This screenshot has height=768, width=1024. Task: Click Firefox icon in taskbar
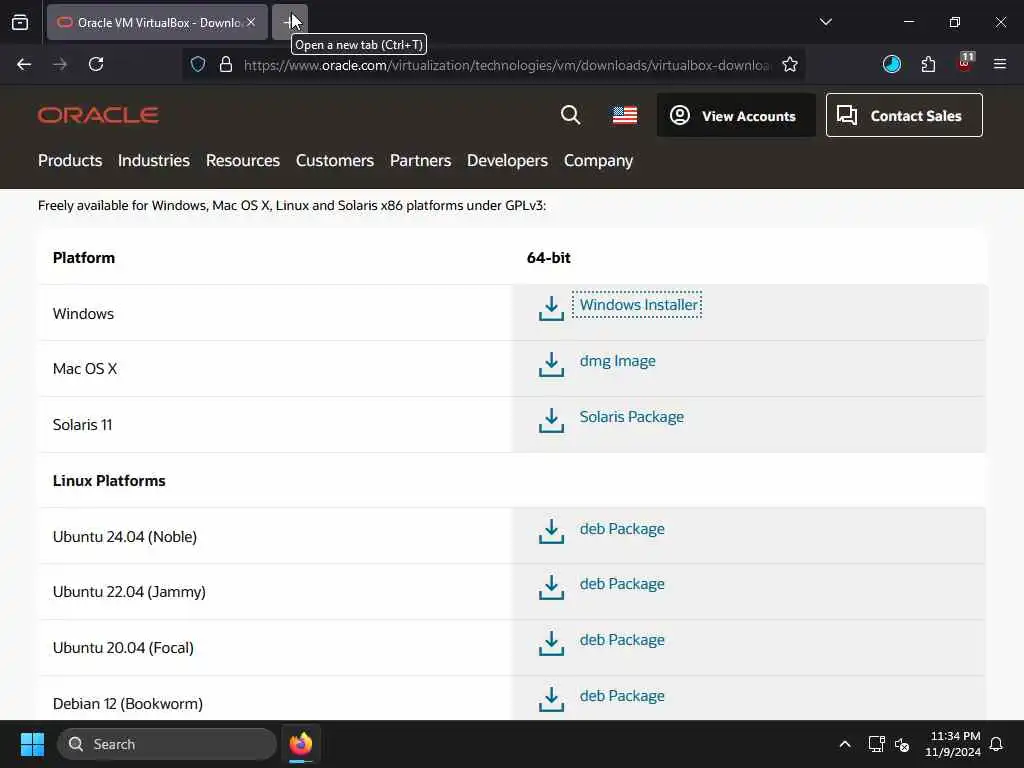click(300, 744)
